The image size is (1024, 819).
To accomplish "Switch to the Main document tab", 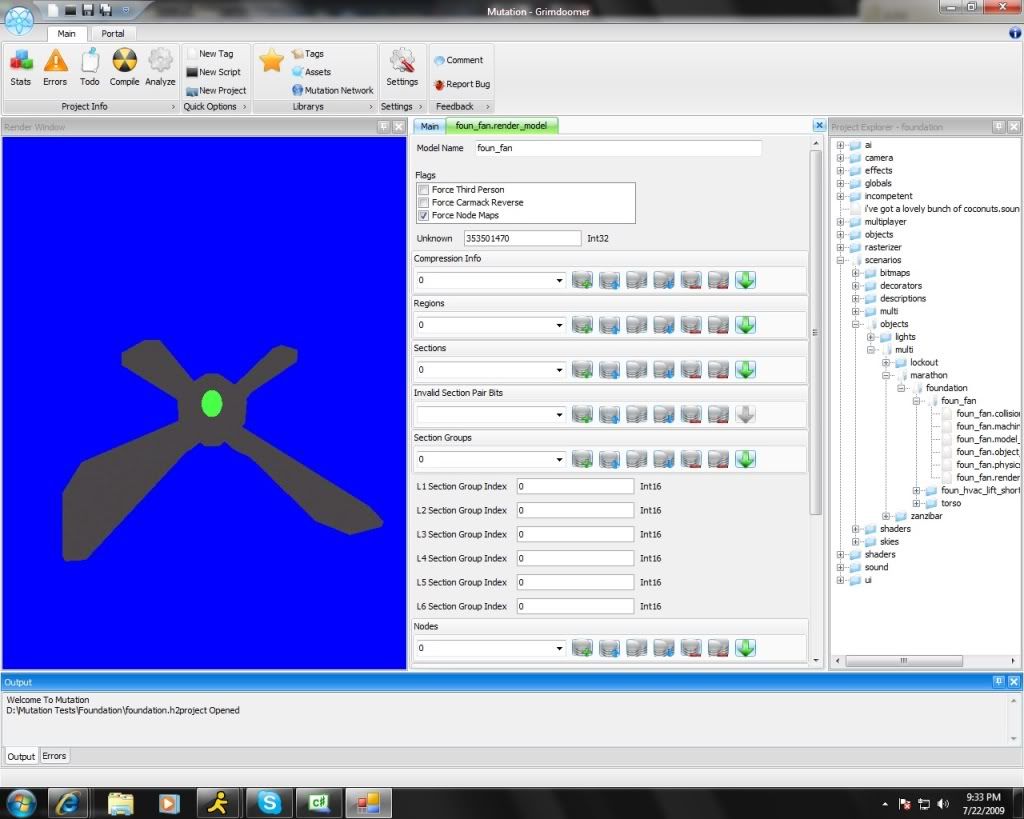I will [429, 126].
